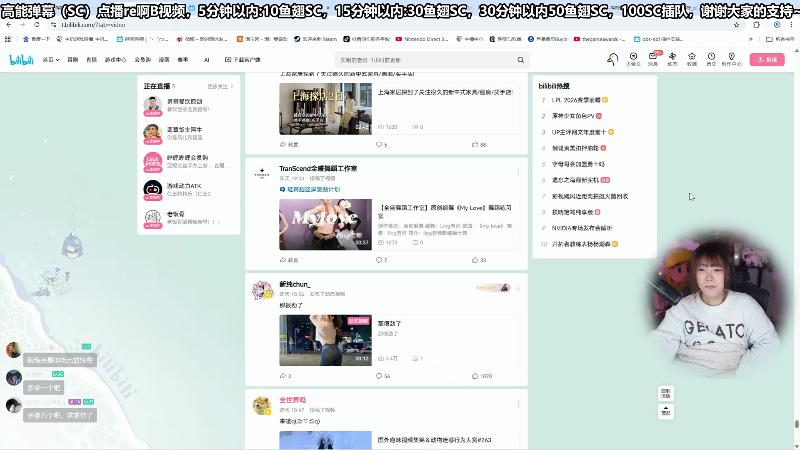This screenshot has height=450, width=800.
Task: Open the AI navigation item
Action: (207, 60)
